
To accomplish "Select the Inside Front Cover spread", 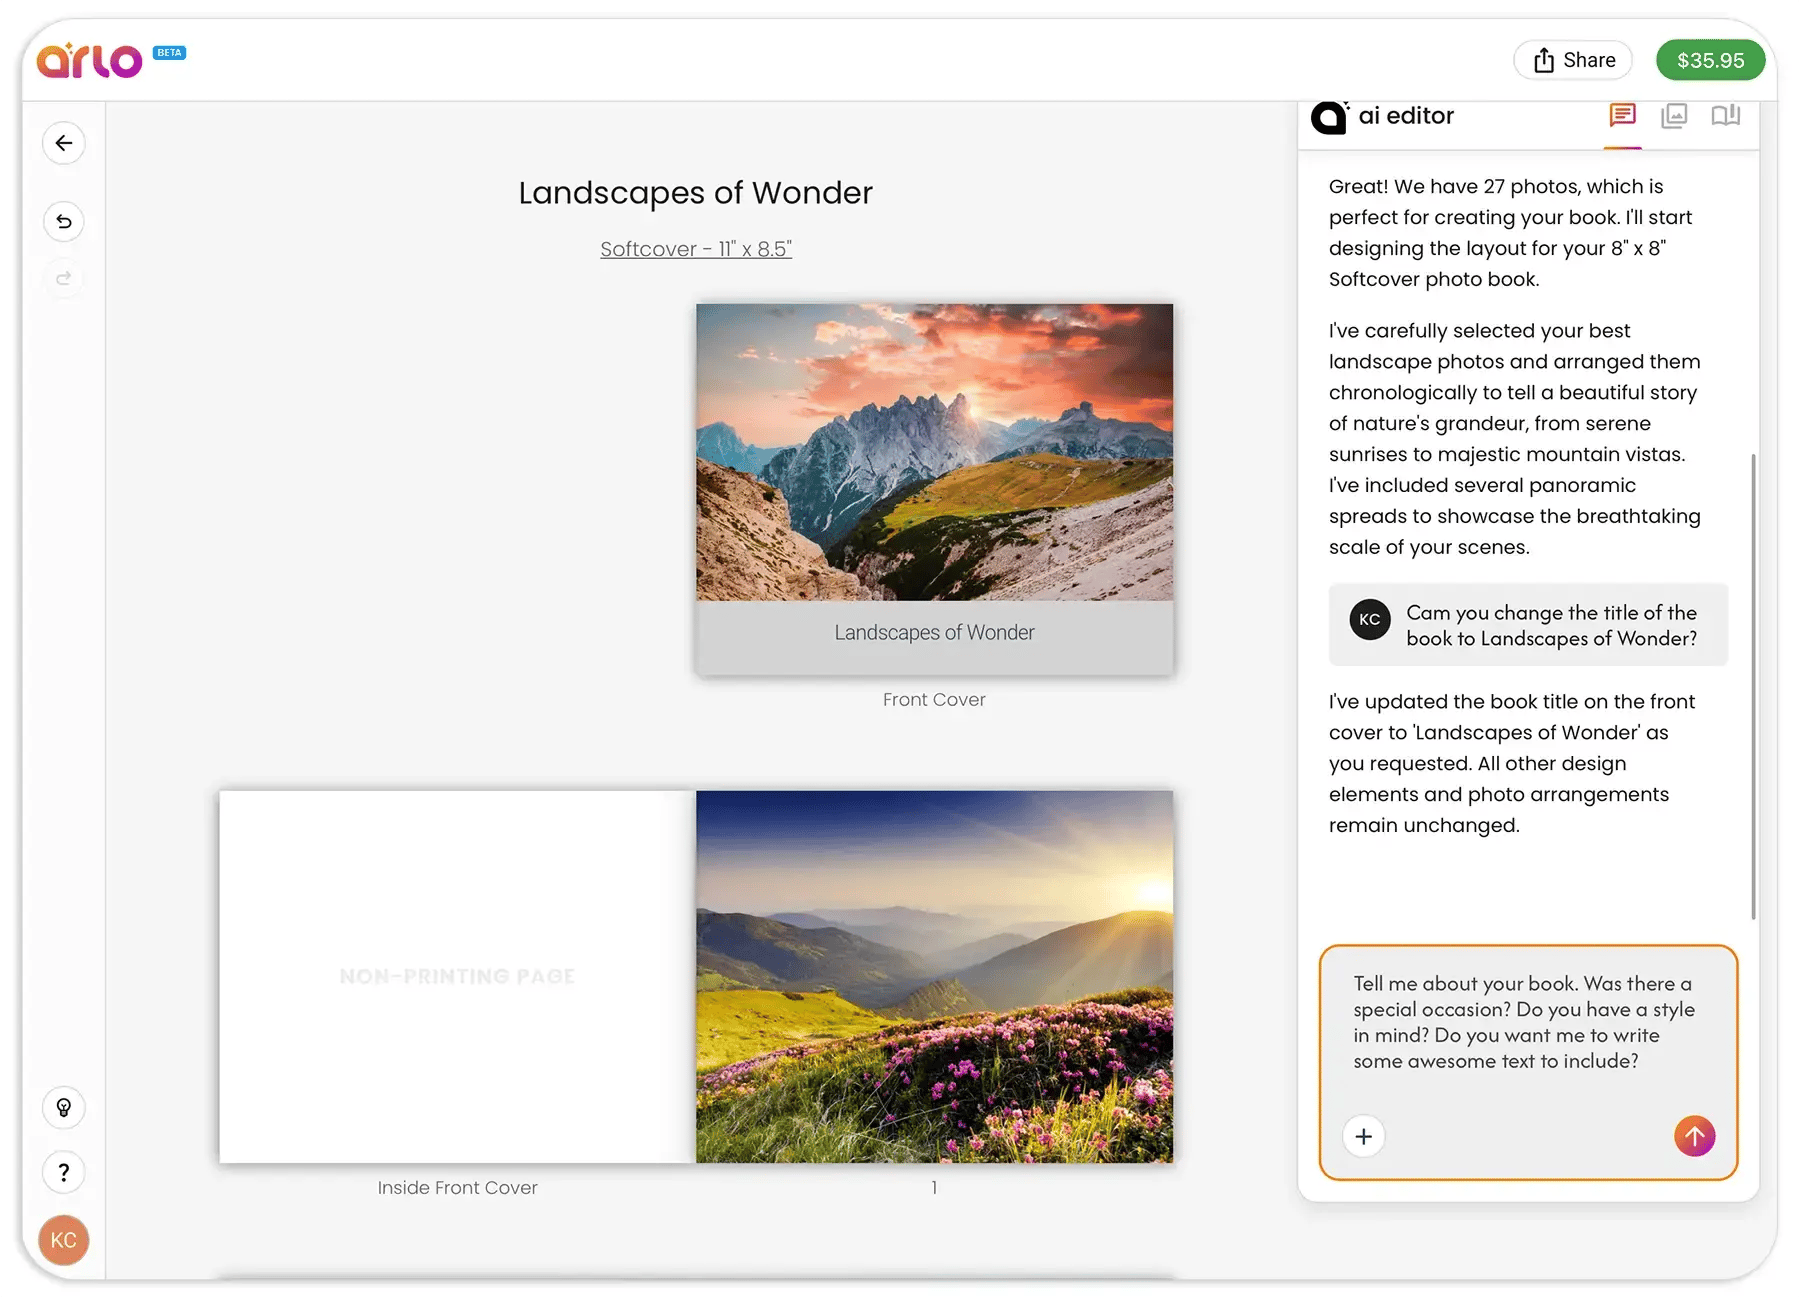I will pos(455,975).
